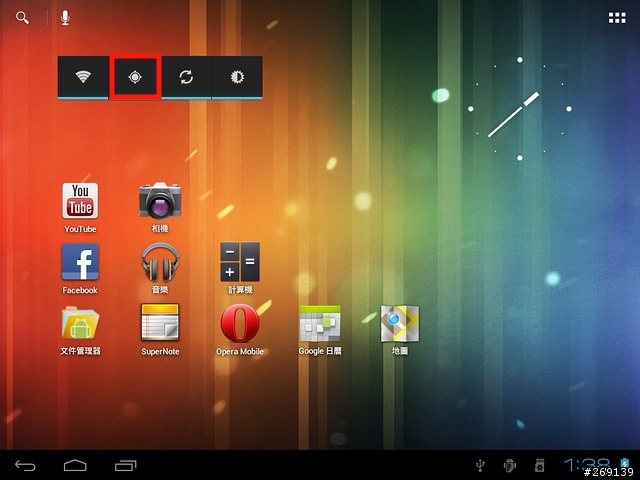Image resolution: width=640 pixels, height=480 pixels.
Task: Open the 地圖 maps app
Action: pos(400,330)
